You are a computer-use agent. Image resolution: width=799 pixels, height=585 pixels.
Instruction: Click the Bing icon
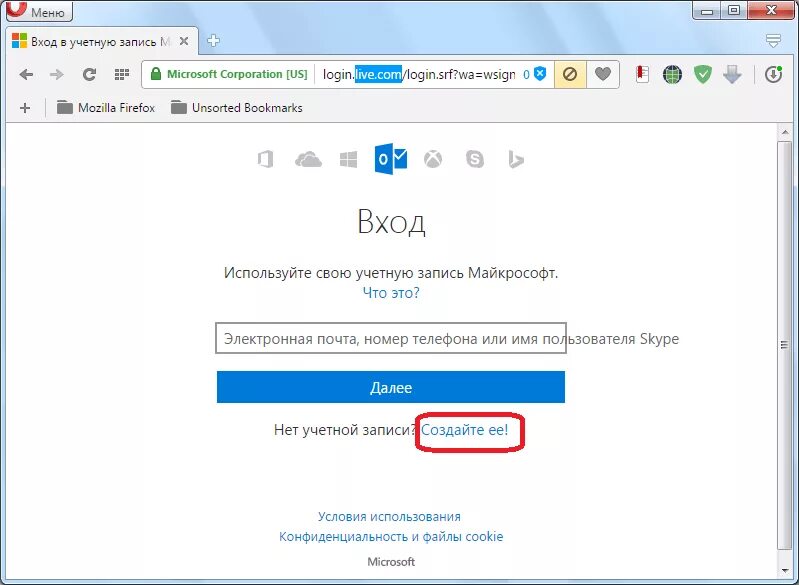click(516, 159)
